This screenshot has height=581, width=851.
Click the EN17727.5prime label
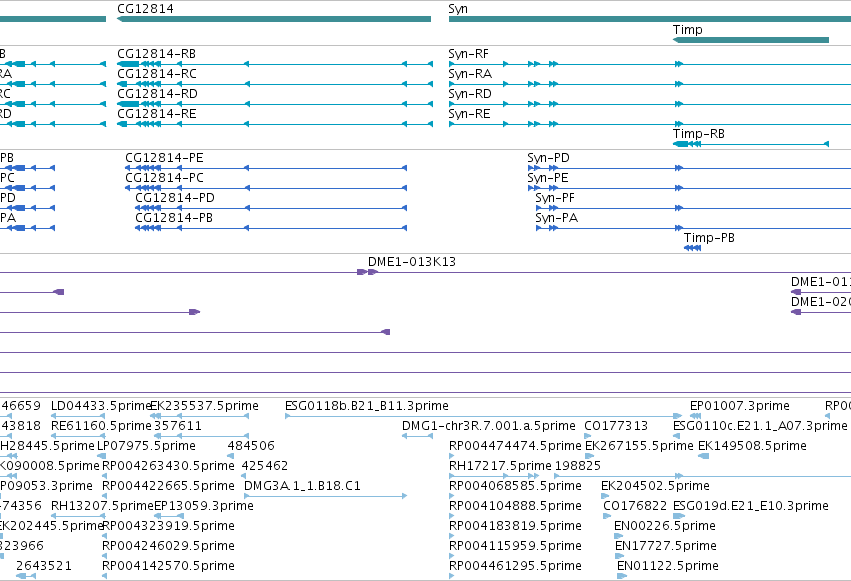tap(666, 546)
